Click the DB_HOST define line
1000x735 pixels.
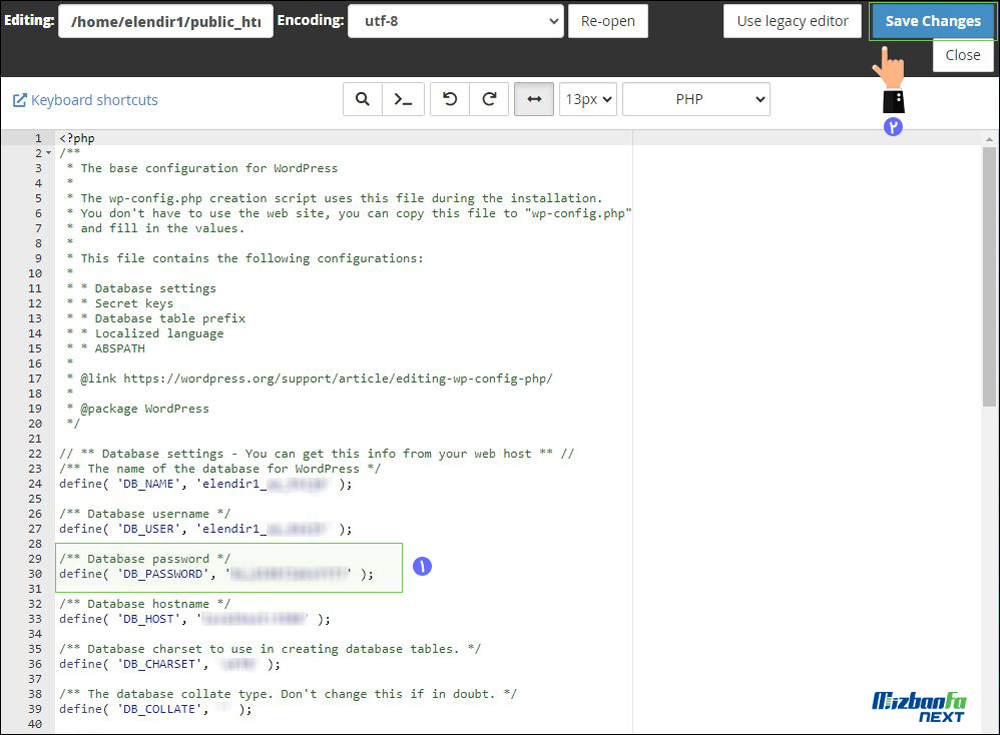195,619
